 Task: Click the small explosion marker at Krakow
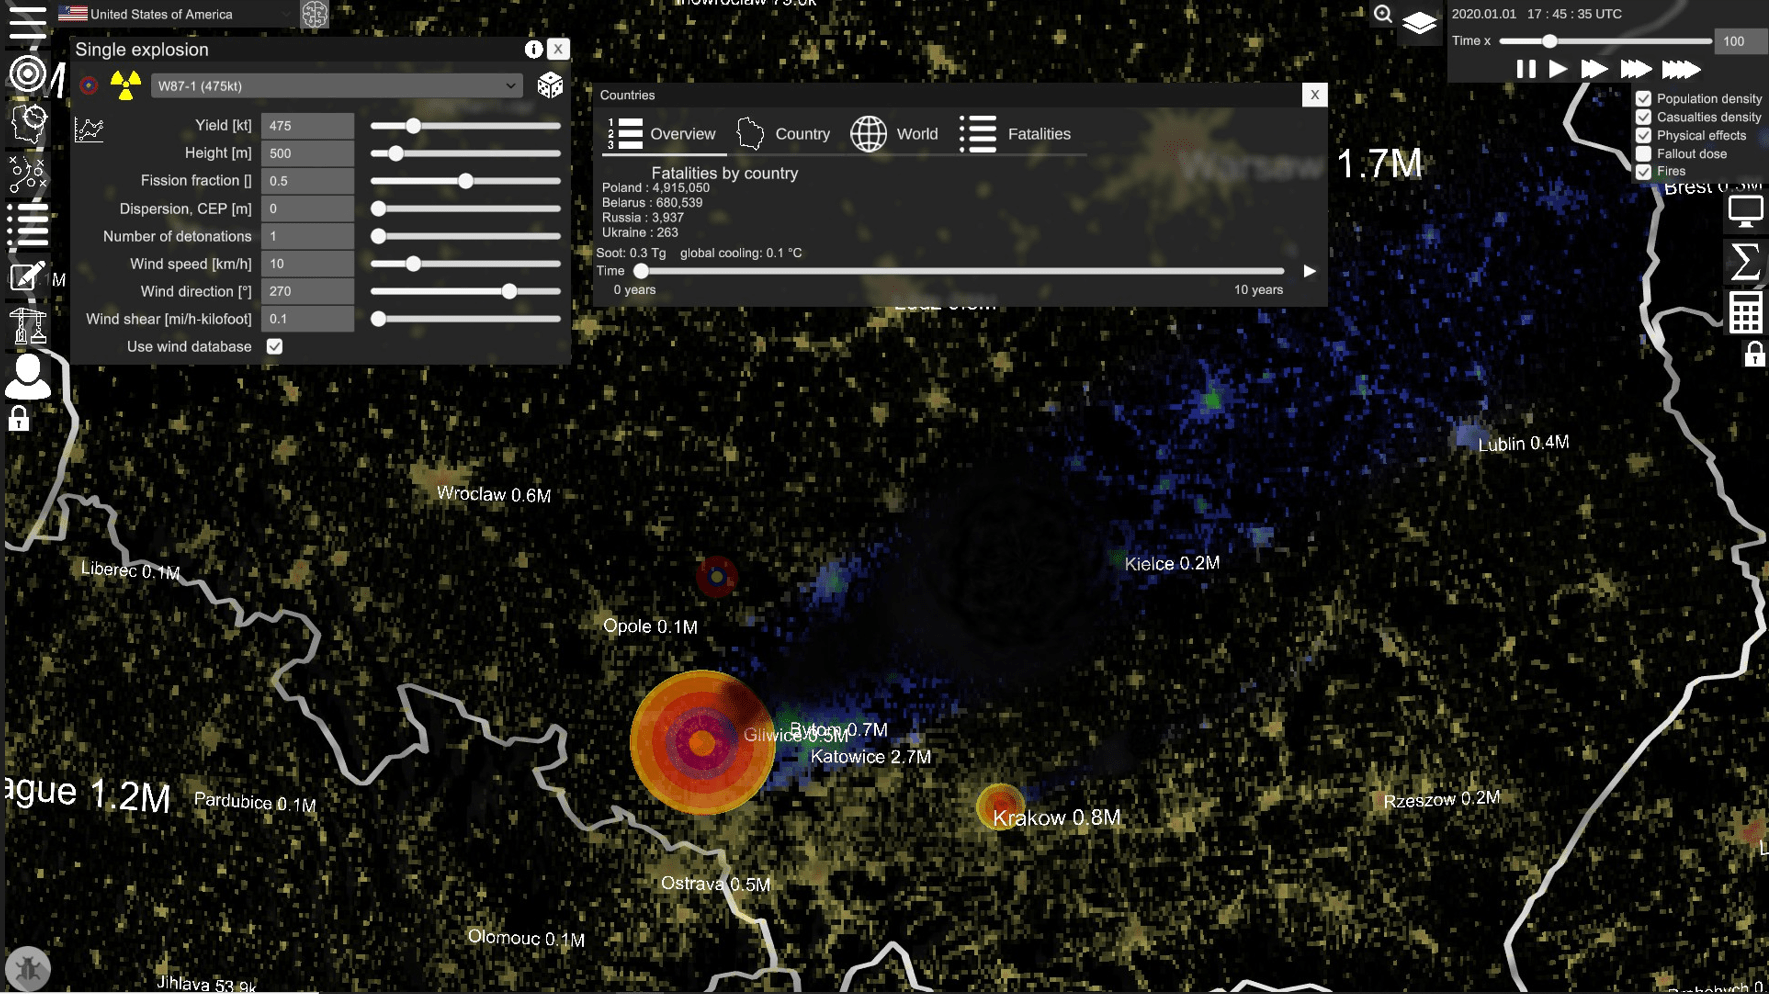[x=1000, y=806]
